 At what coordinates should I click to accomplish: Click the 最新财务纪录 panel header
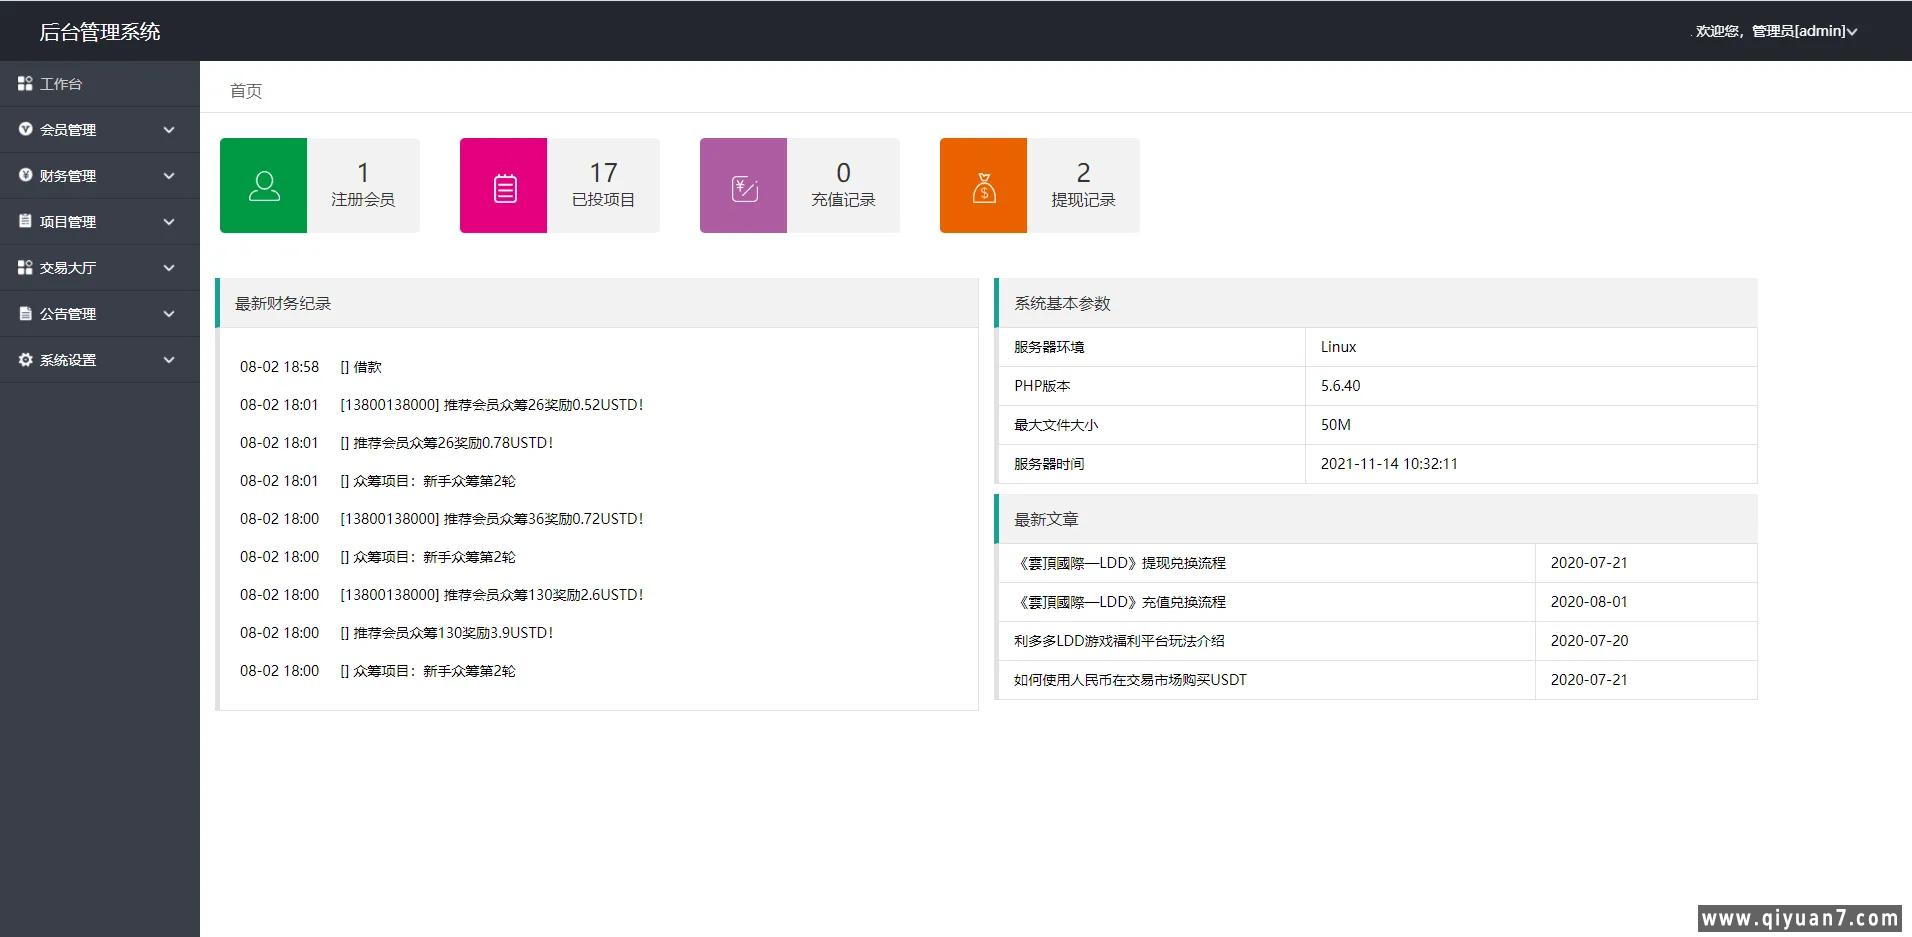[283, 303]
